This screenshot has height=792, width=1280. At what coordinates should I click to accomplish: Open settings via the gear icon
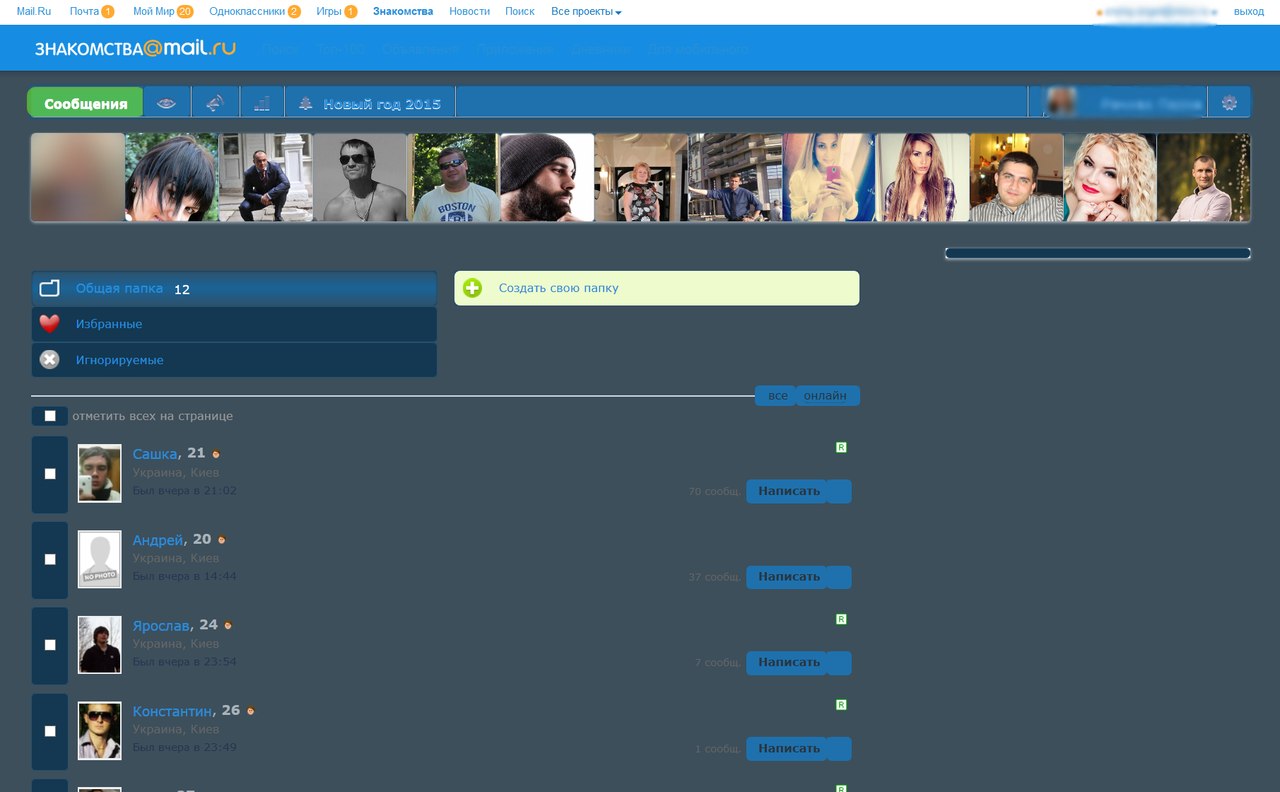(1229, 103)
